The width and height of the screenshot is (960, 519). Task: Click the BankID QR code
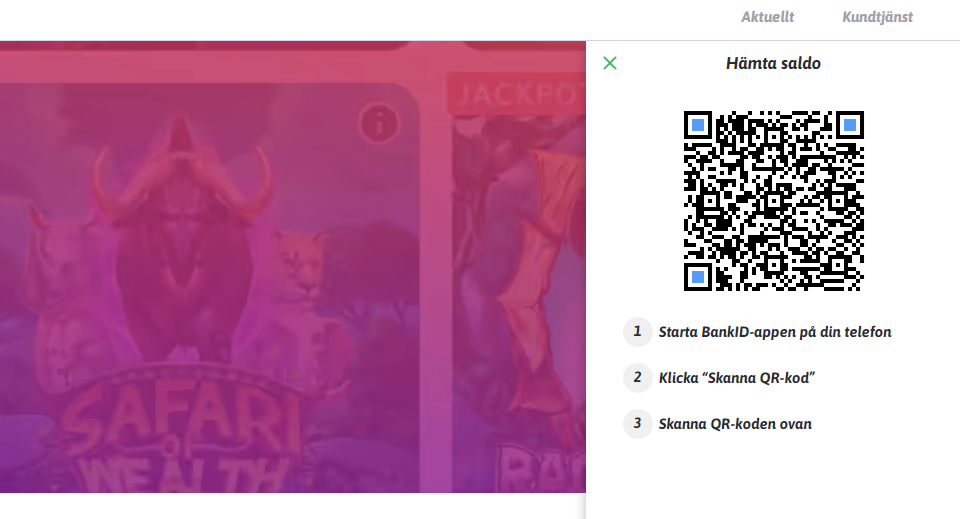click(x=773, y=201)
